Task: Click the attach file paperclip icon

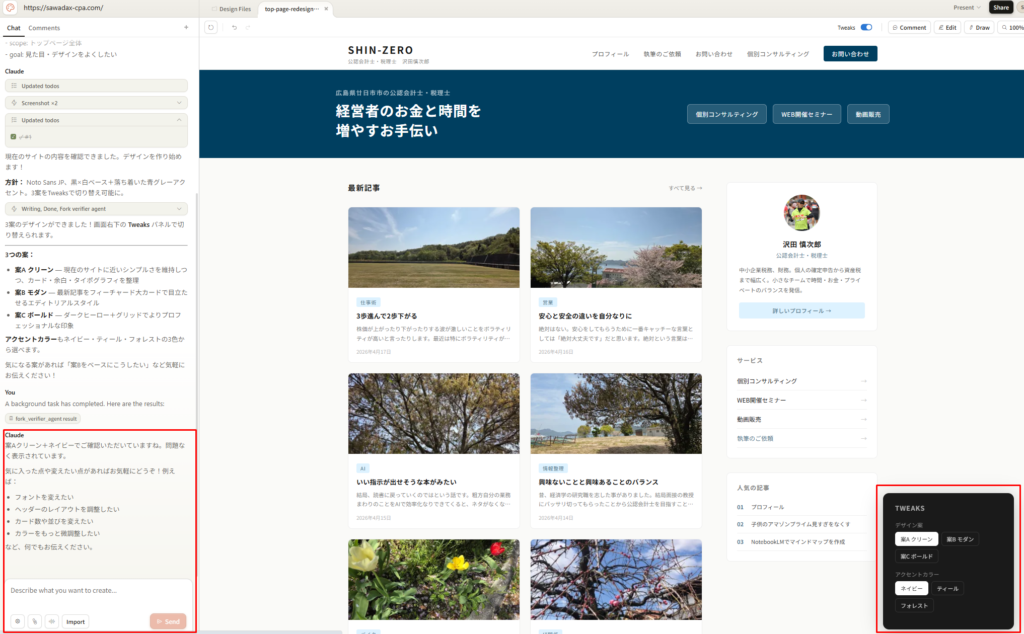Action: (x=34, y=621)
